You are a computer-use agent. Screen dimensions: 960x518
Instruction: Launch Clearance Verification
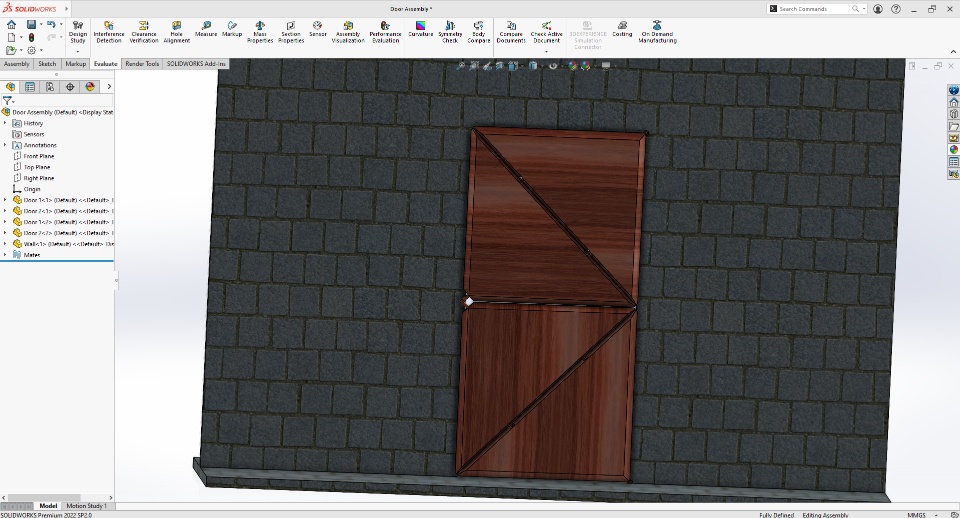pyautogui.click(x=144, y=32)
